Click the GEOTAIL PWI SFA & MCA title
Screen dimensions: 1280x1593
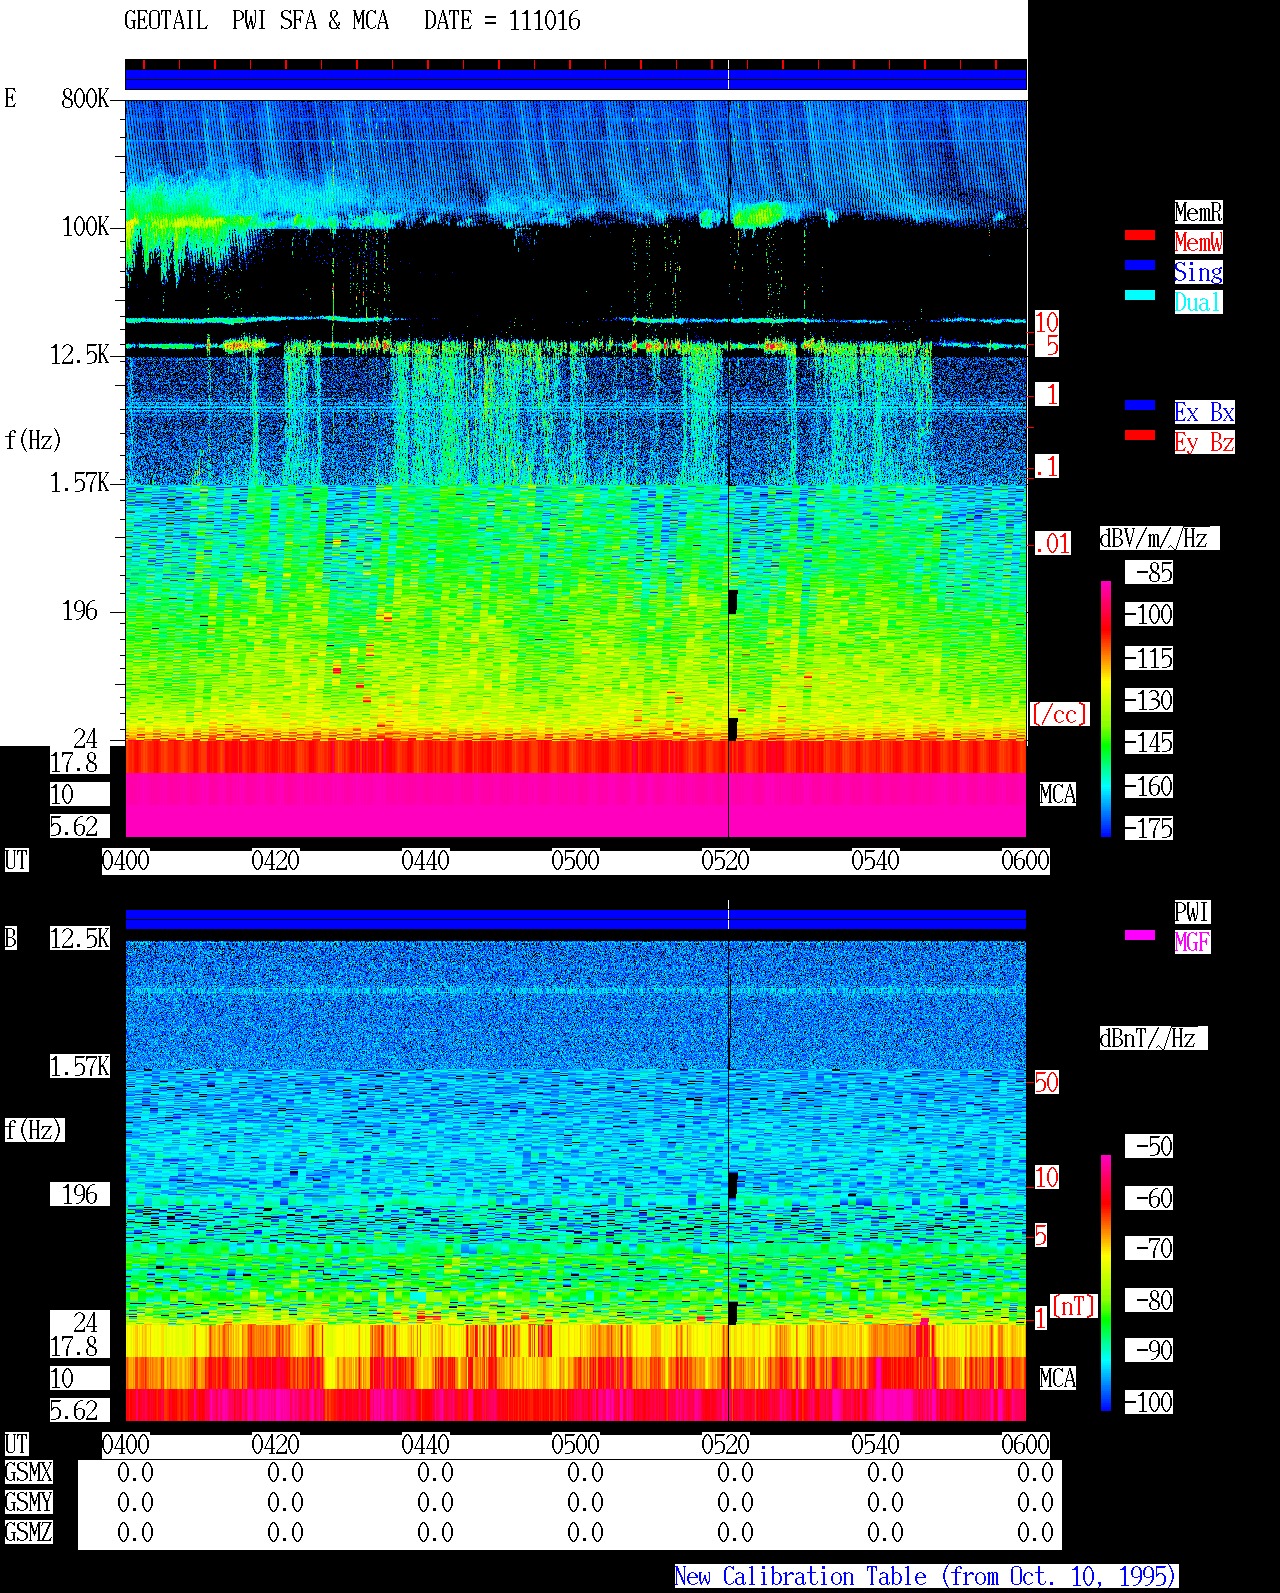(x=256, y=21)
